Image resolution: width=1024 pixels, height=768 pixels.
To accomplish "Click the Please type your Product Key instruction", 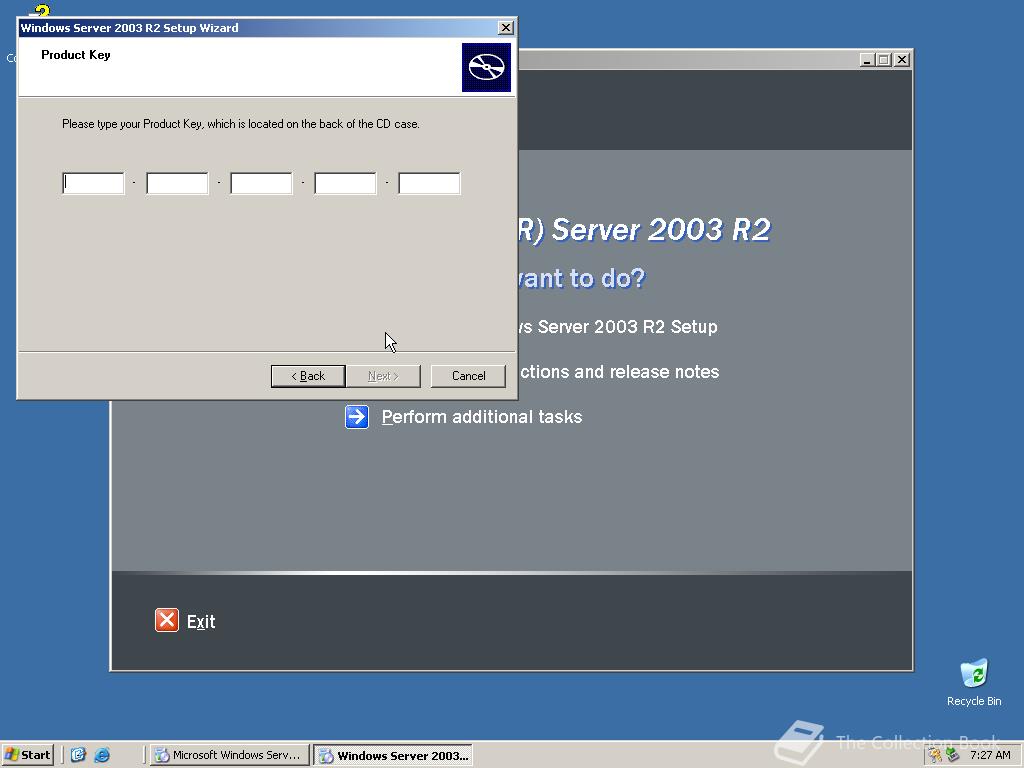I will tap(240, 123).
